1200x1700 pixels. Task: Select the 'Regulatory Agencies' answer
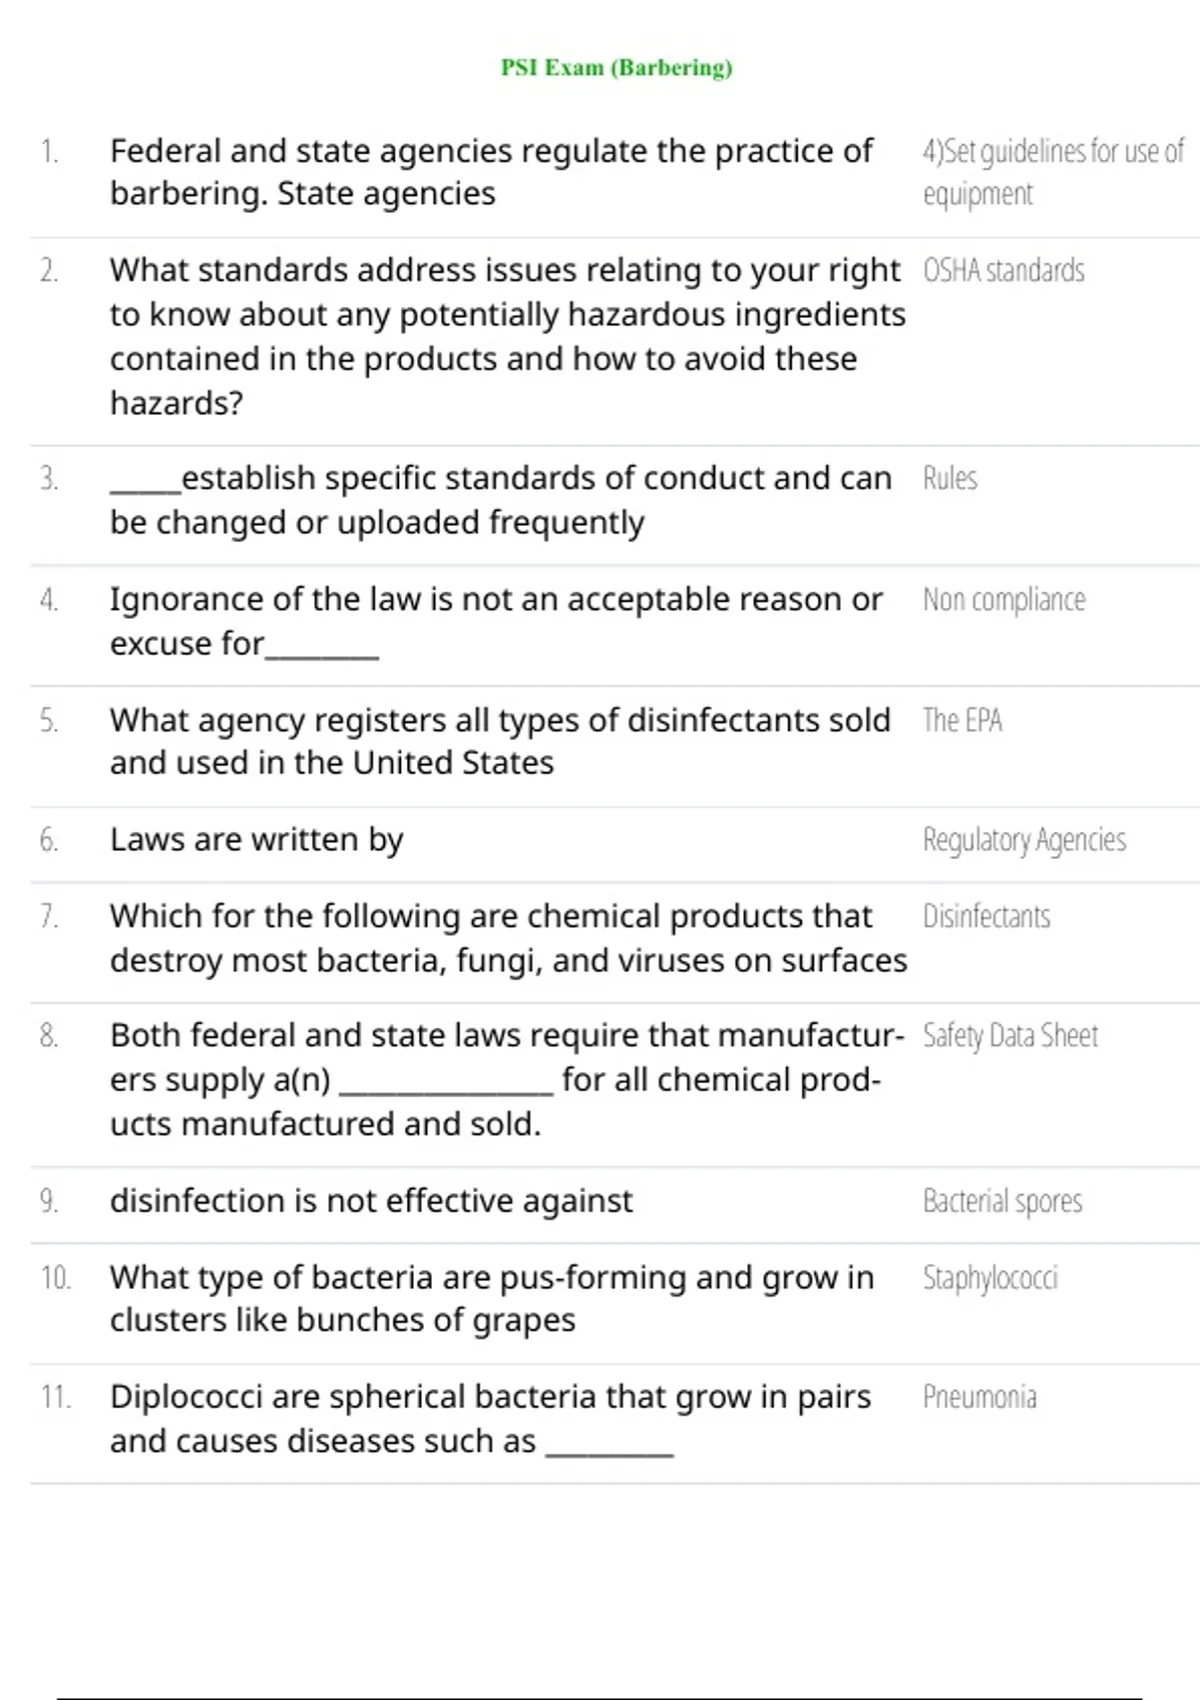click(1024, 841)
